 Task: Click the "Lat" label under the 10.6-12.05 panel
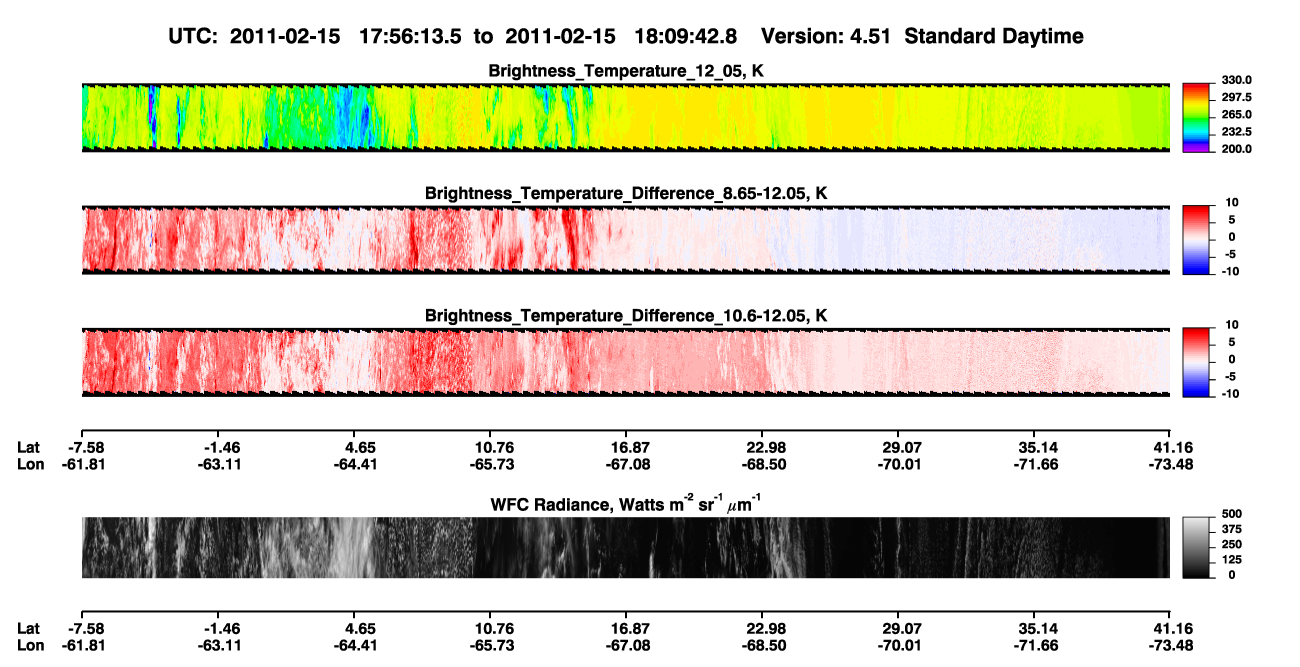coord(28,447)
